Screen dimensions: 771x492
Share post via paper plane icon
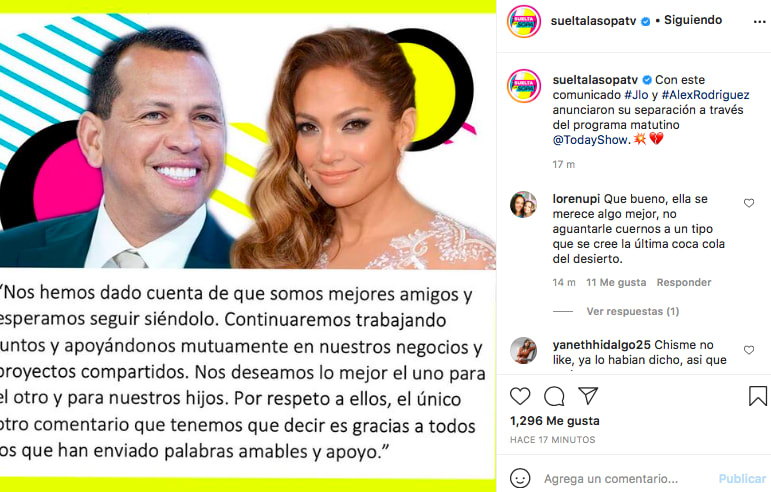click(x=588, y=396)
